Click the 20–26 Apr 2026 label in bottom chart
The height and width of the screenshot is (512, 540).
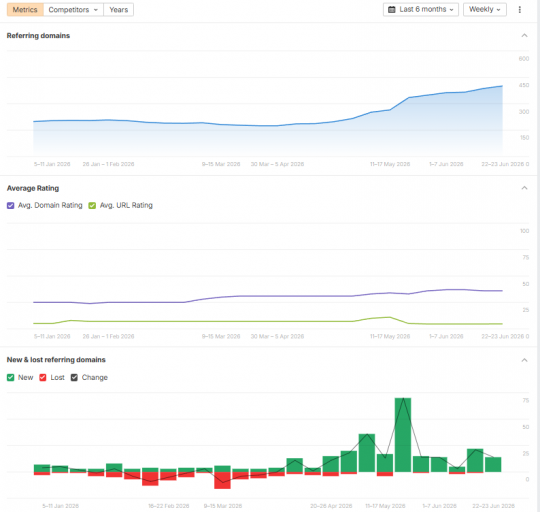331,506
